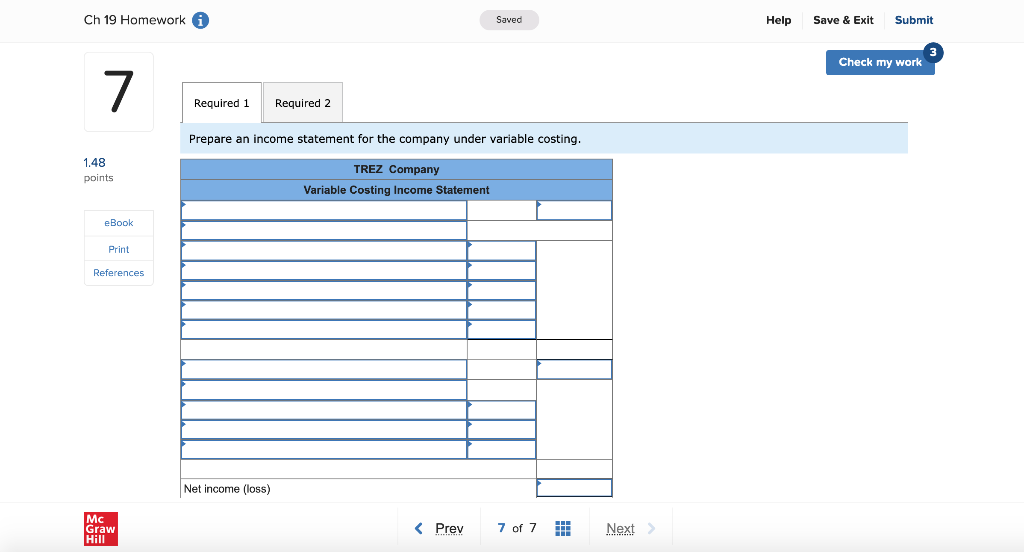The height and width of the screenshot is (552, 1024).
Task: Click the Next question link
Action: click(x=630, y=528)
